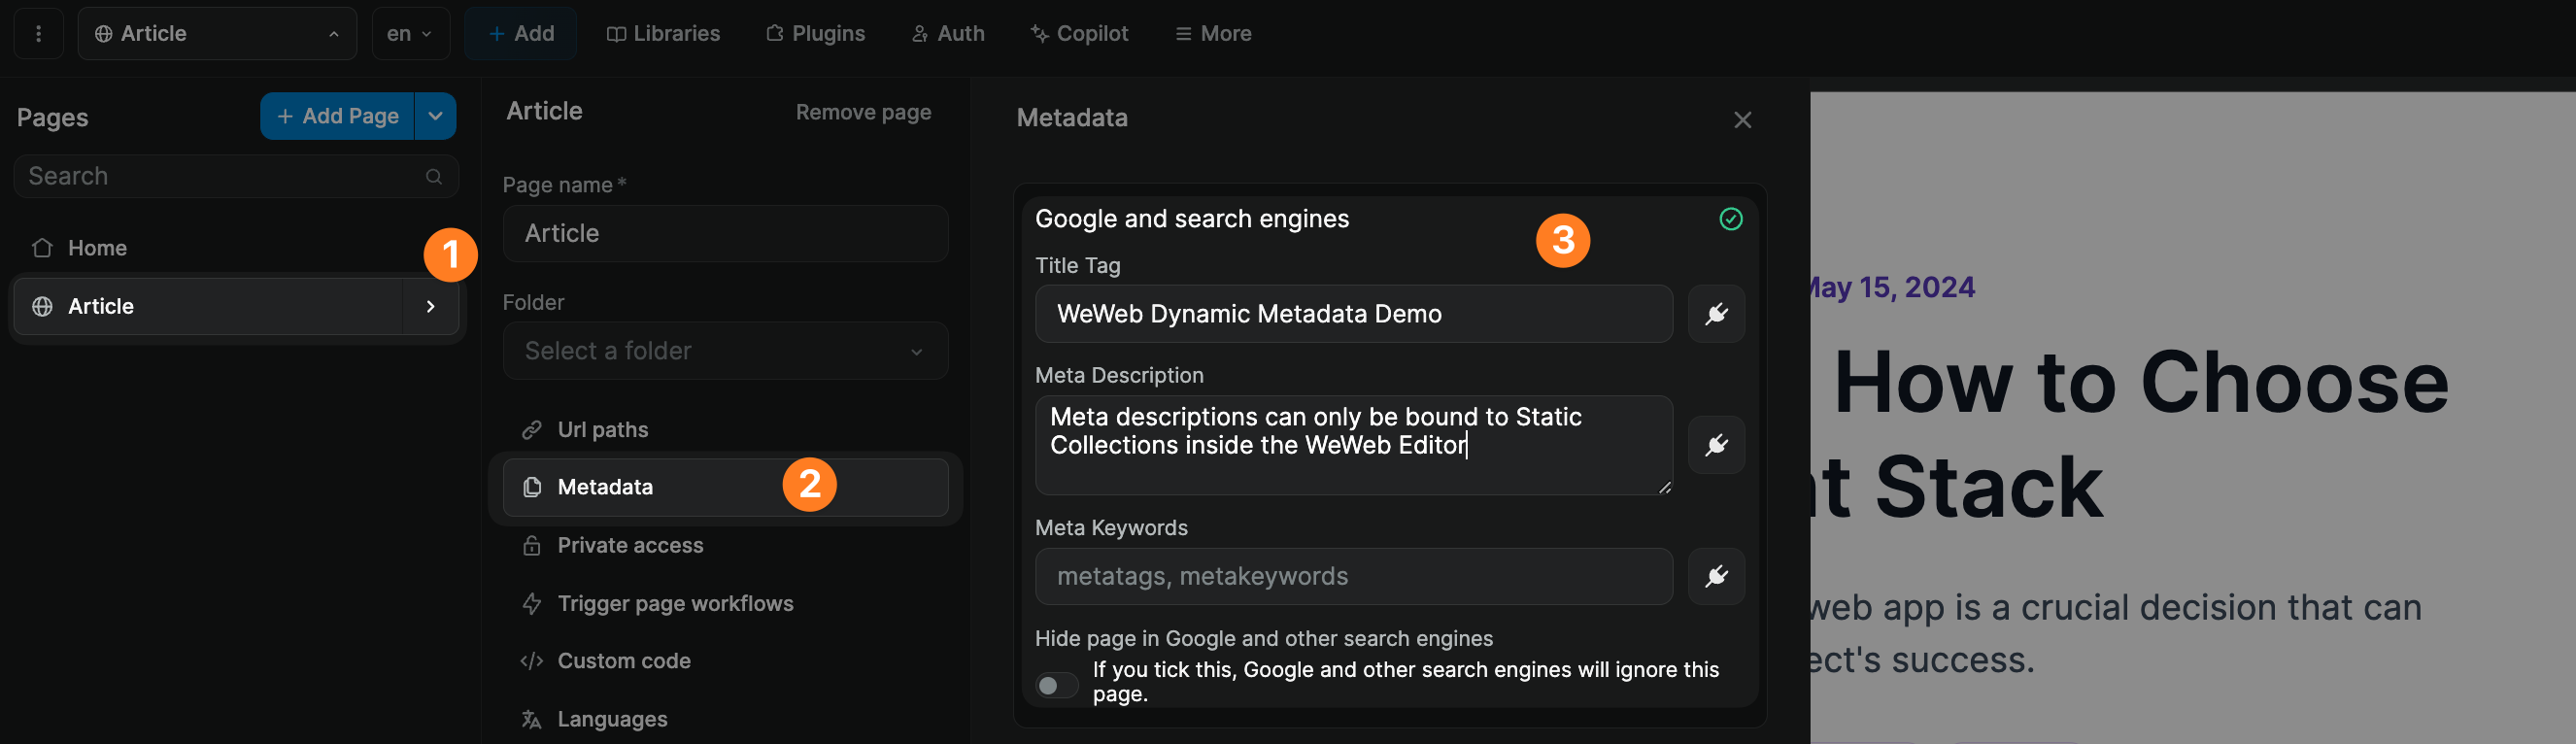
Task: Click the lock icon beside Private access
Action: tap(532, 545)
